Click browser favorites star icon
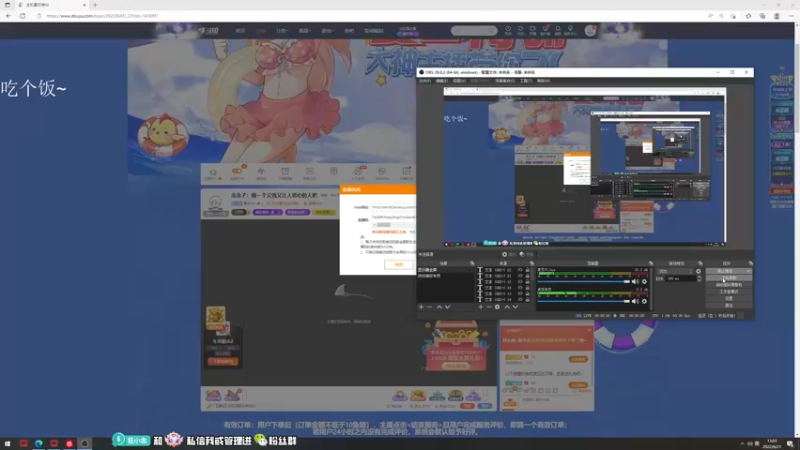This screenshot has width=800, height=450. point(748,16)
